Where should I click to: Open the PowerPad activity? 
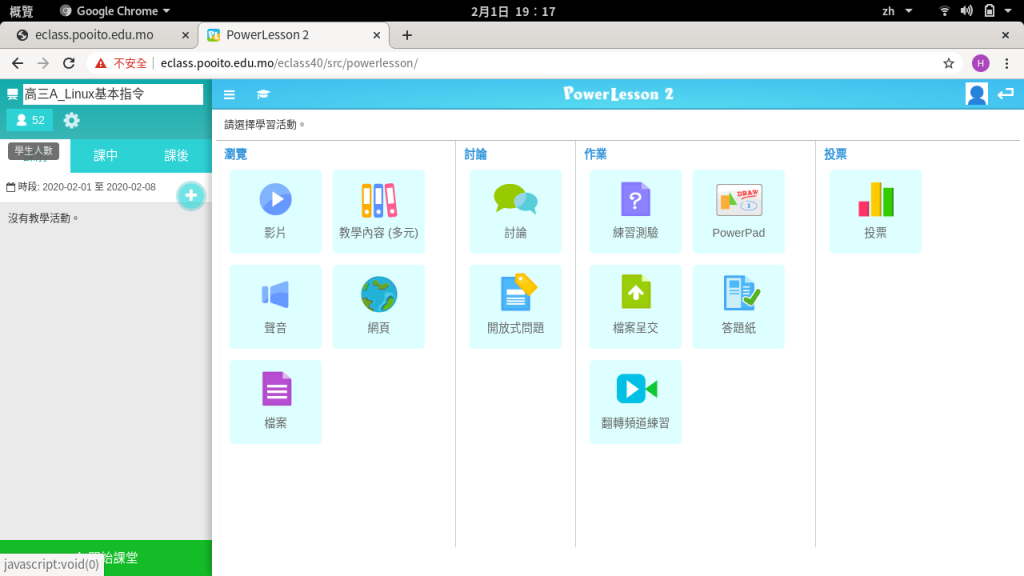pyautogui.click(x=738, y=211)
